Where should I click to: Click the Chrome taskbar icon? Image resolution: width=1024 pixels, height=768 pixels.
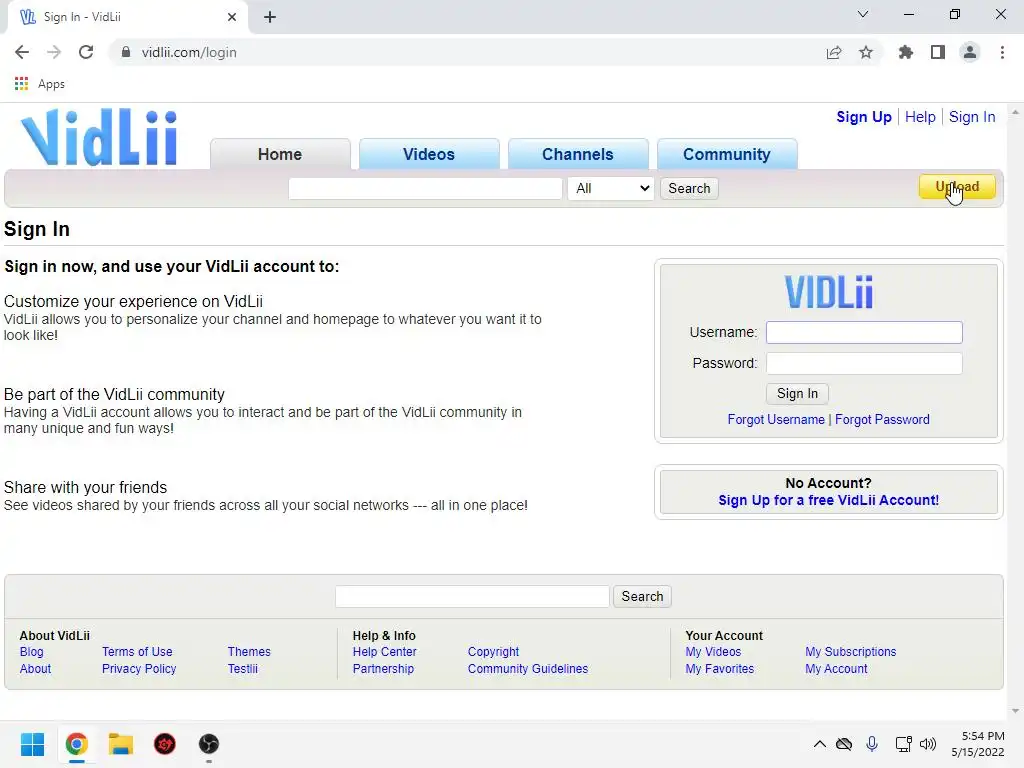pos(76,744)
